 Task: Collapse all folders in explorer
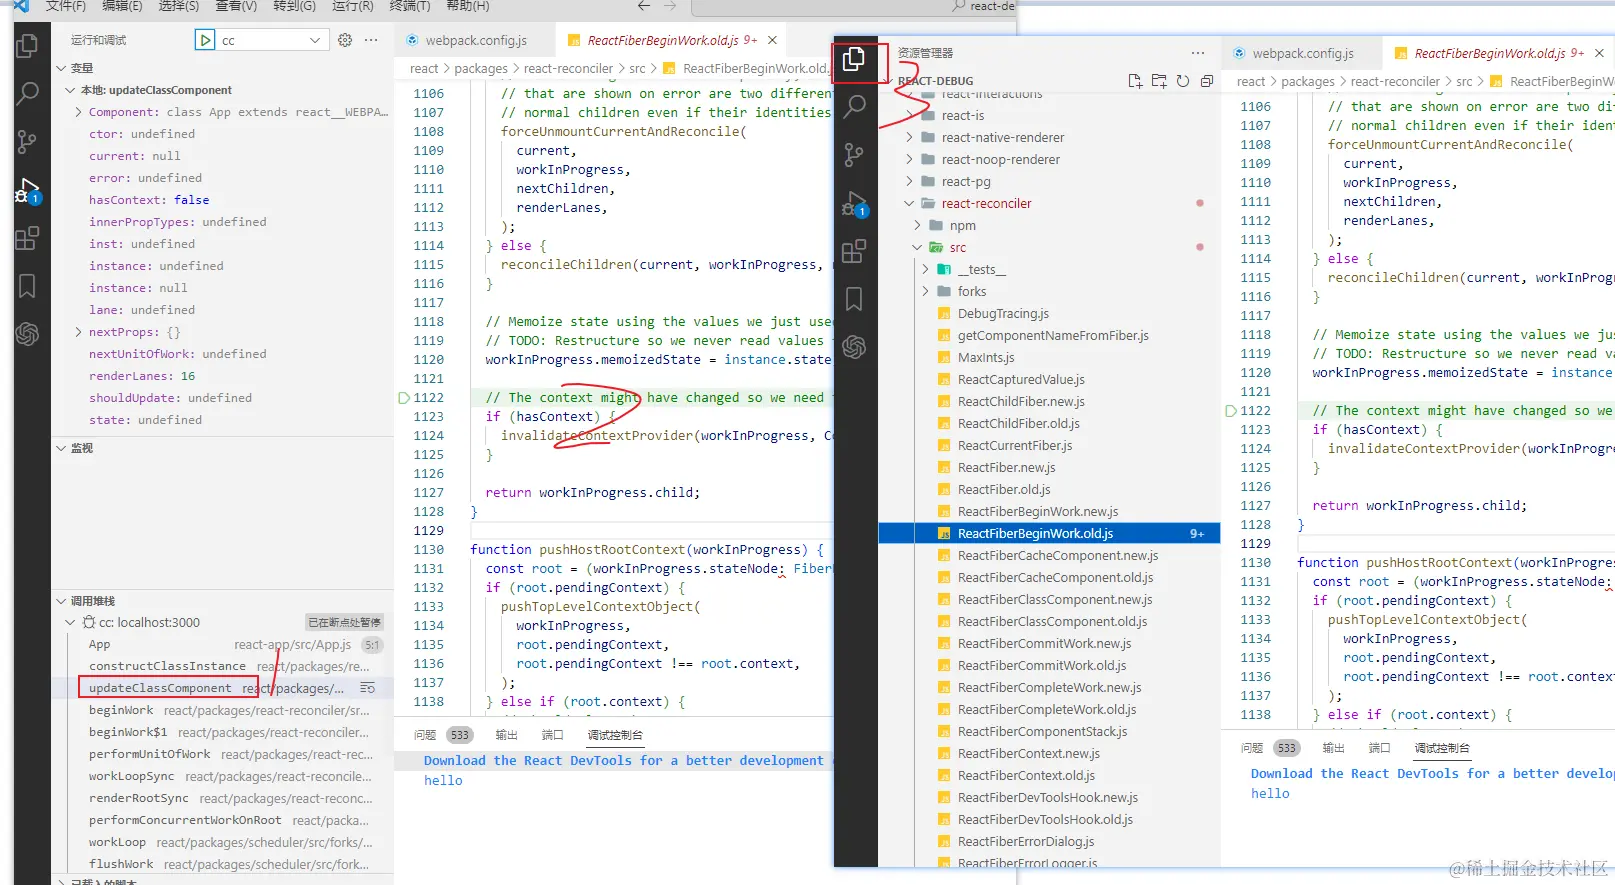click(1207, 81)
